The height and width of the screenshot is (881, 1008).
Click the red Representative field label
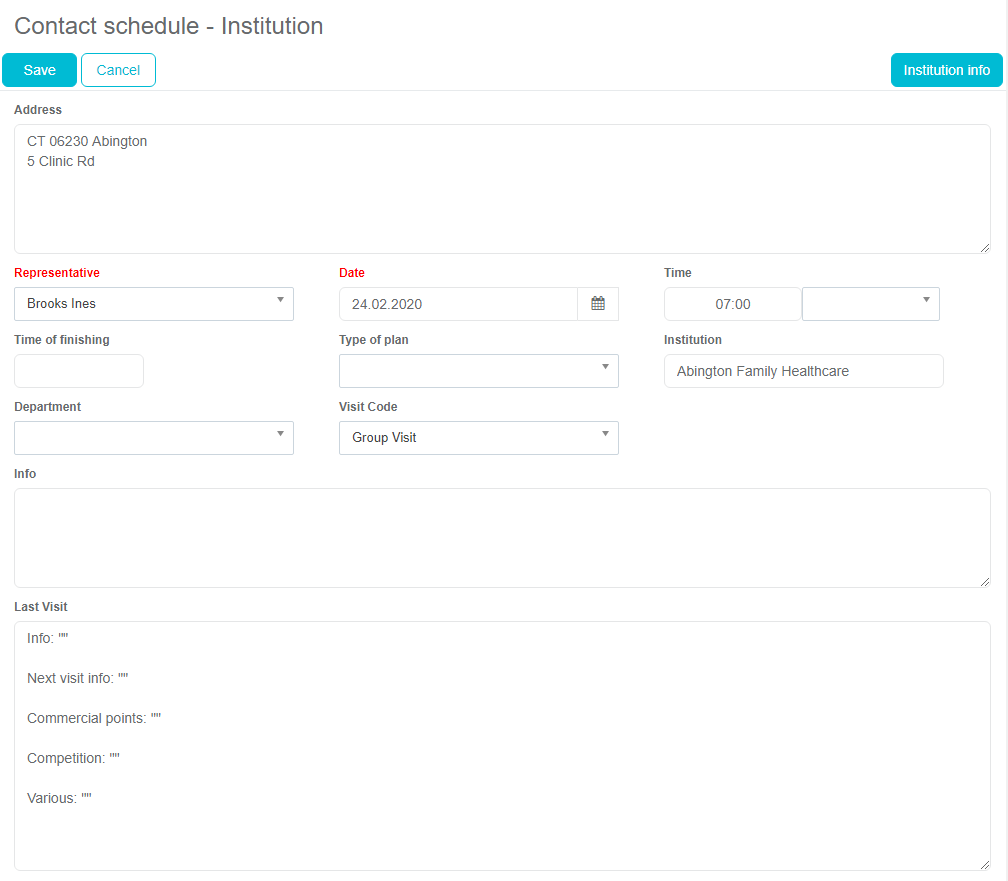click(x=57, y=273)
